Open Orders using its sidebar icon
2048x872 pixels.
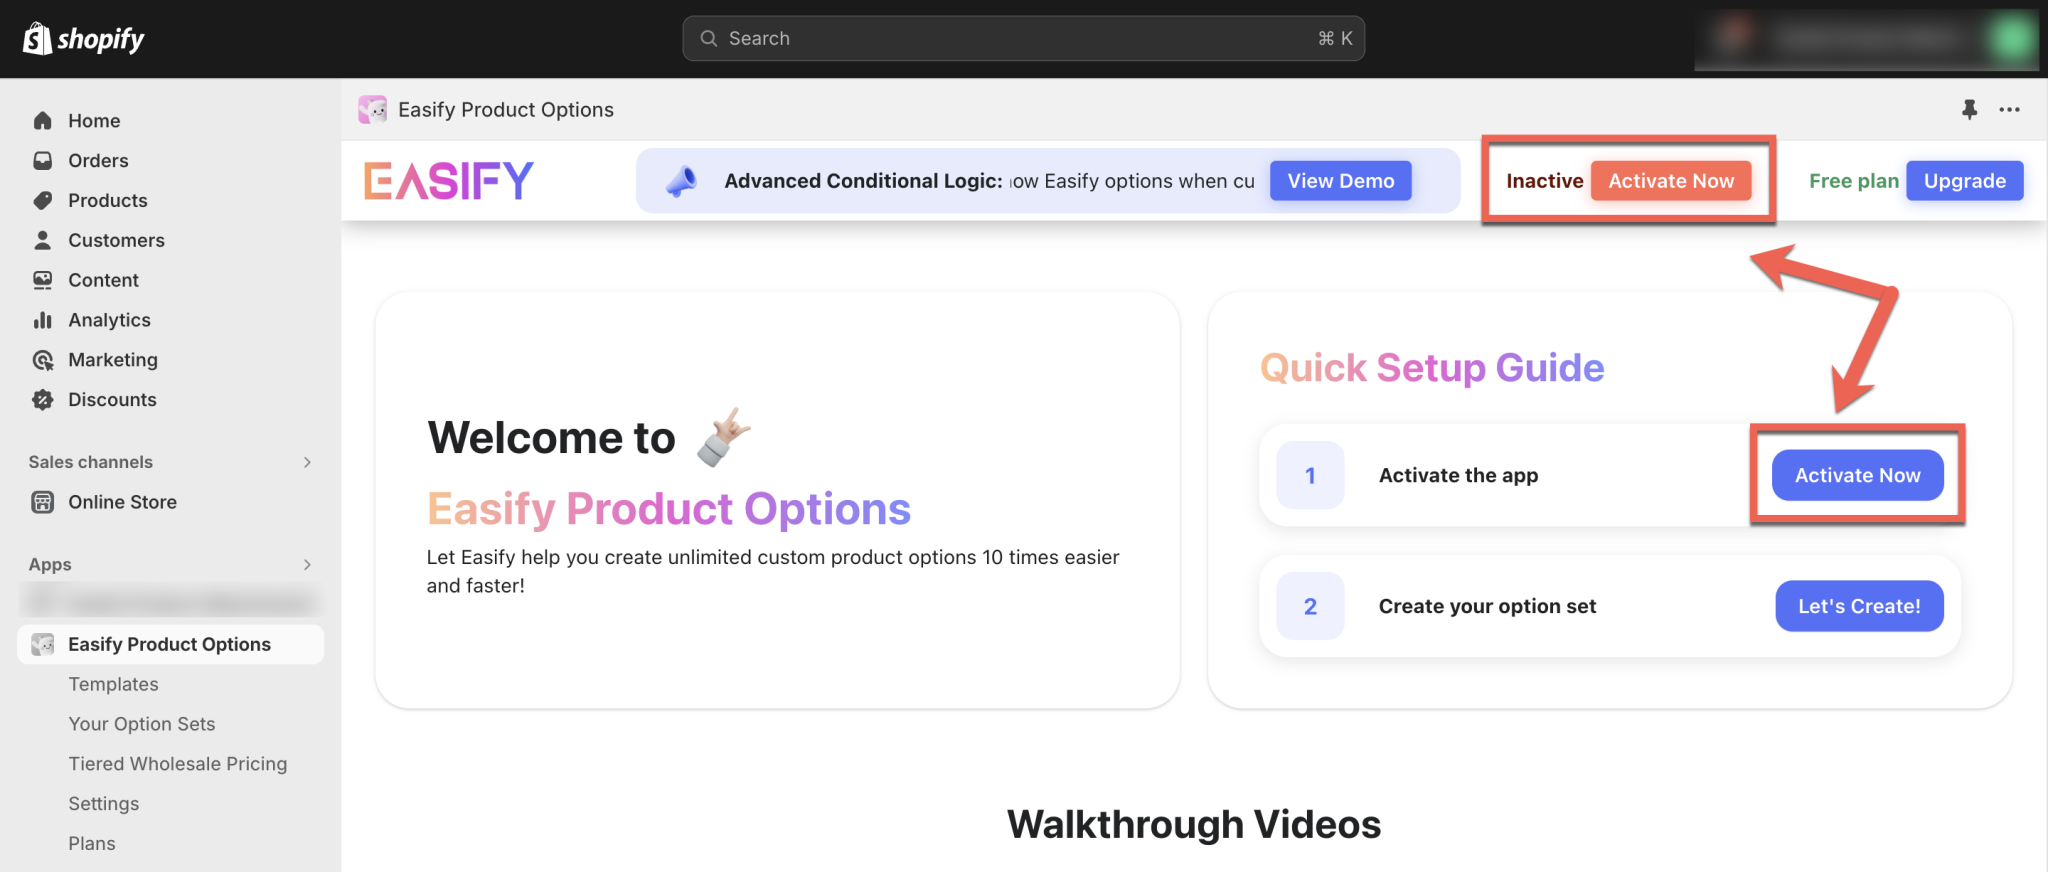click(x=43, y=160)
